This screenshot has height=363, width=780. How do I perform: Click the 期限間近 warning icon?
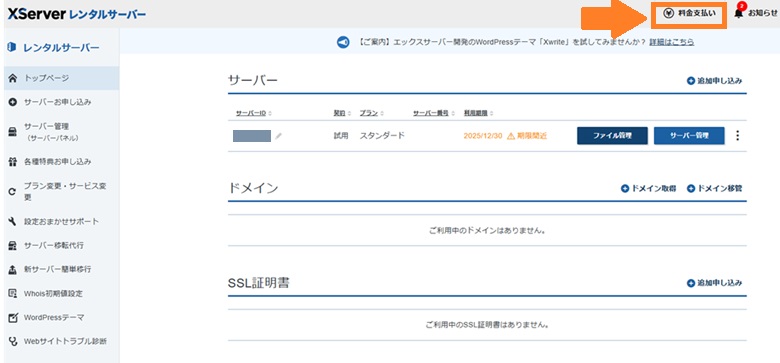coord(510,136)
